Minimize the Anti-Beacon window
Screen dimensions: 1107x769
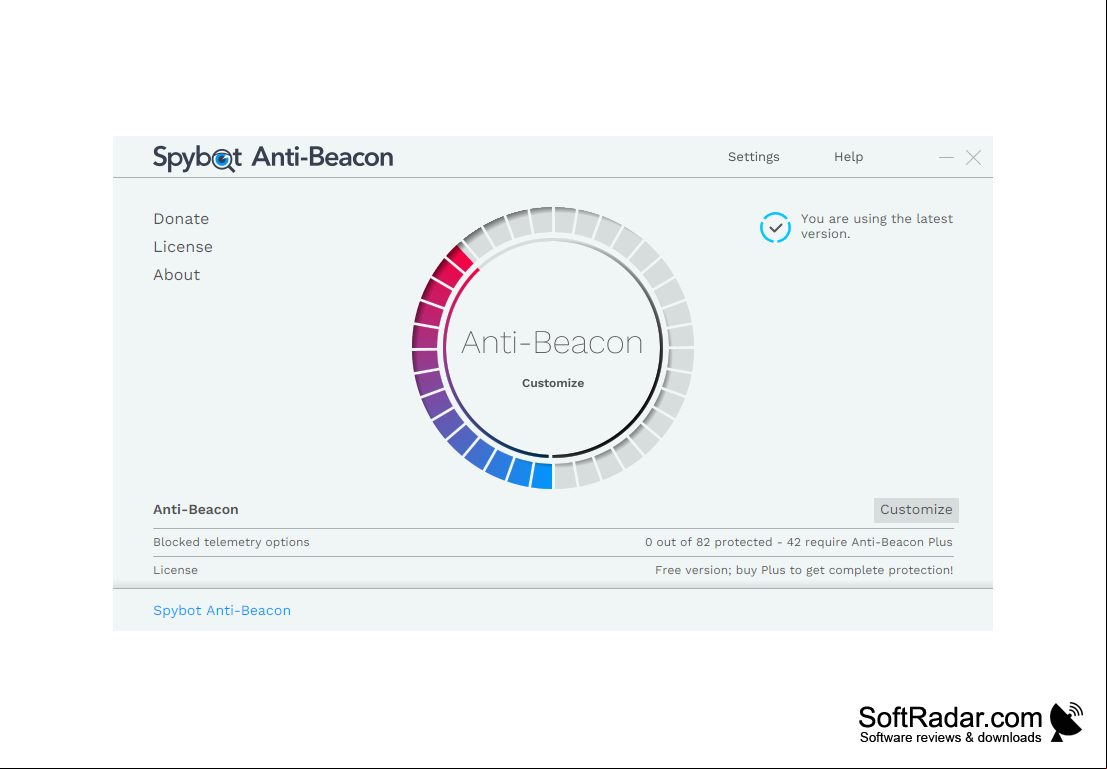coord(946,157)
